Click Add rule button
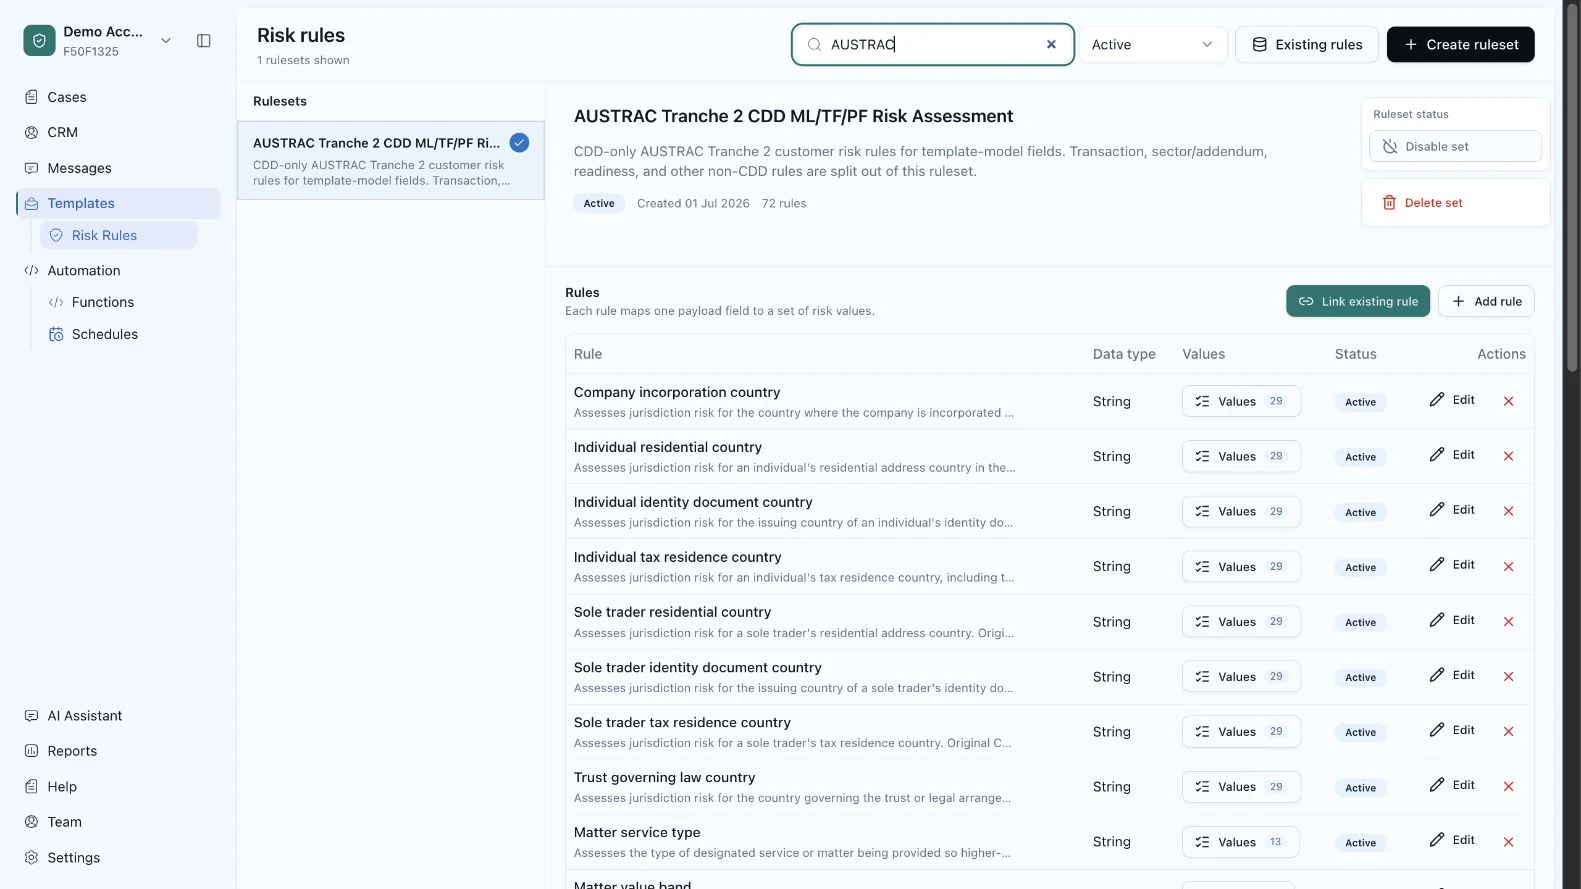This screenshot has height=889, width=1581. 1486,301
